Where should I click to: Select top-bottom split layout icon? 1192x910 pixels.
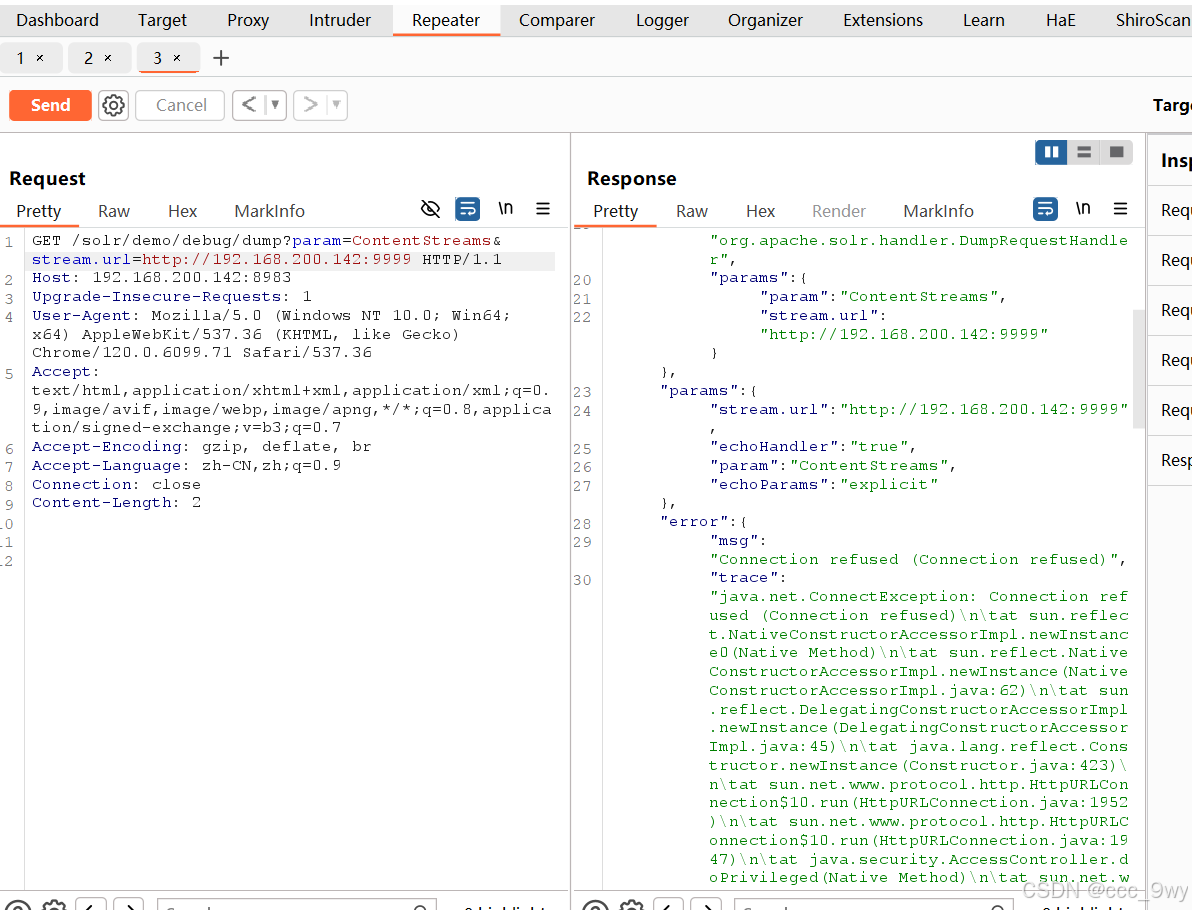[1084, 152]
